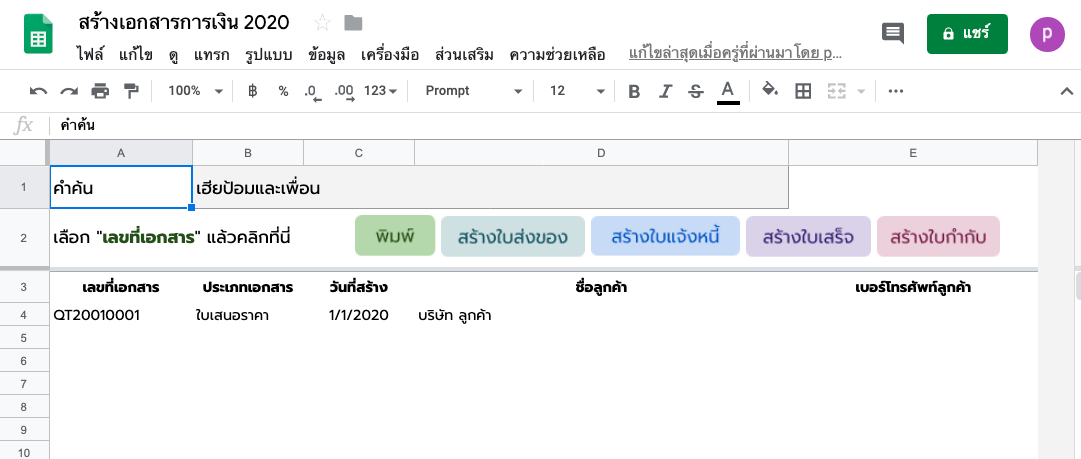1081x459 pixels.
Task: Format as percent
Action: (x=283, y=91)
